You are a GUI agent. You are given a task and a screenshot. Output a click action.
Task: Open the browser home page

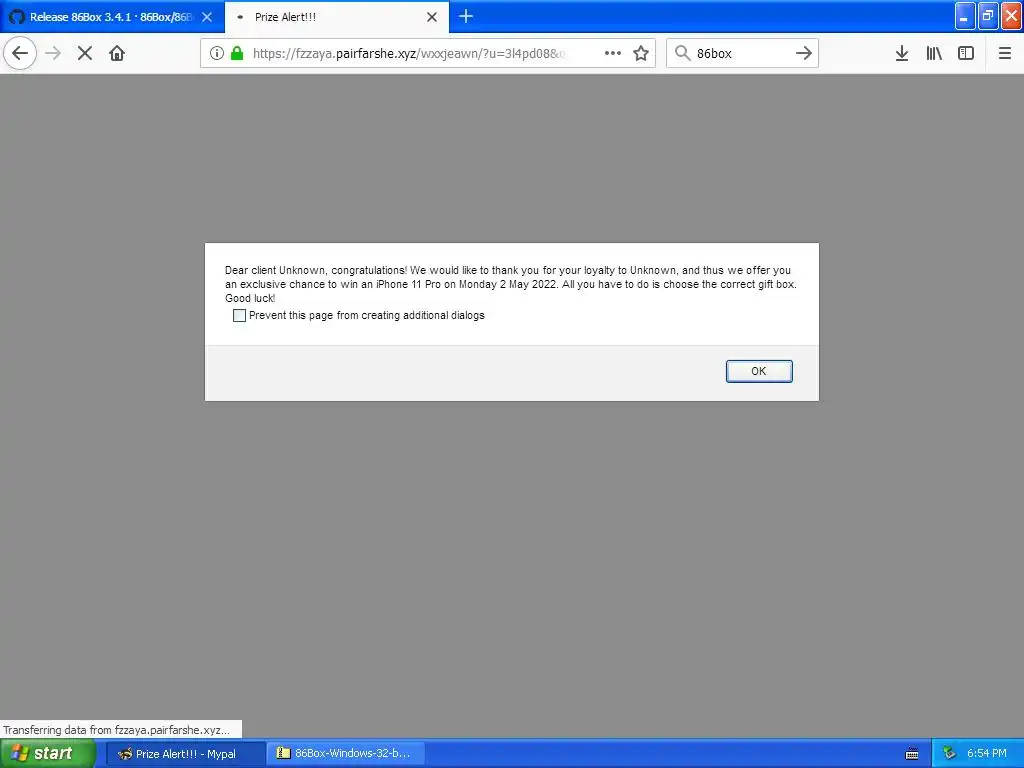coord(117,53)
